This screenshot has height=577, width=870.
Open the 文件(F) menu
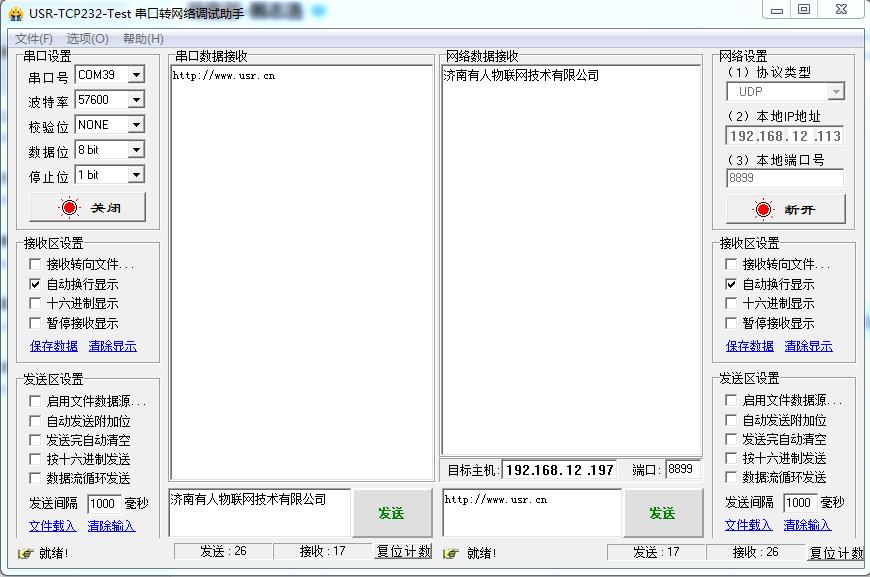[34, 39]
